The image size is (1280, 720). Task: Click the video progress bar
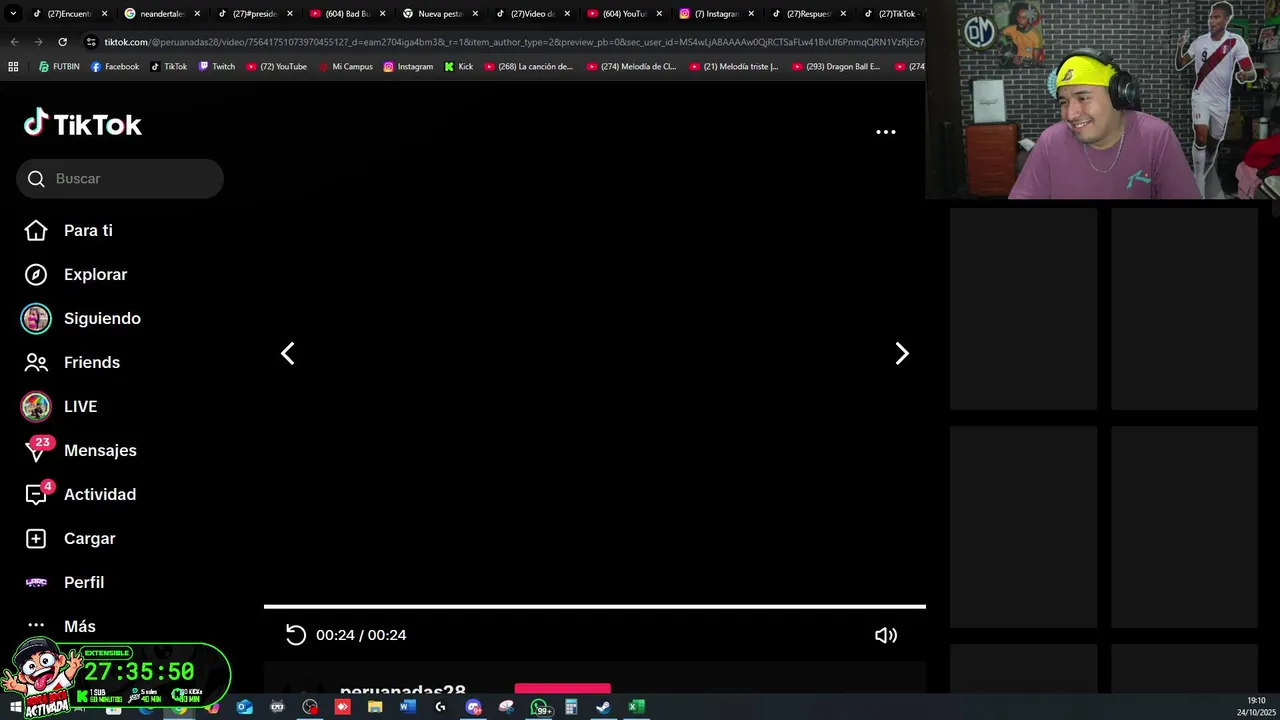click(595, 606)
